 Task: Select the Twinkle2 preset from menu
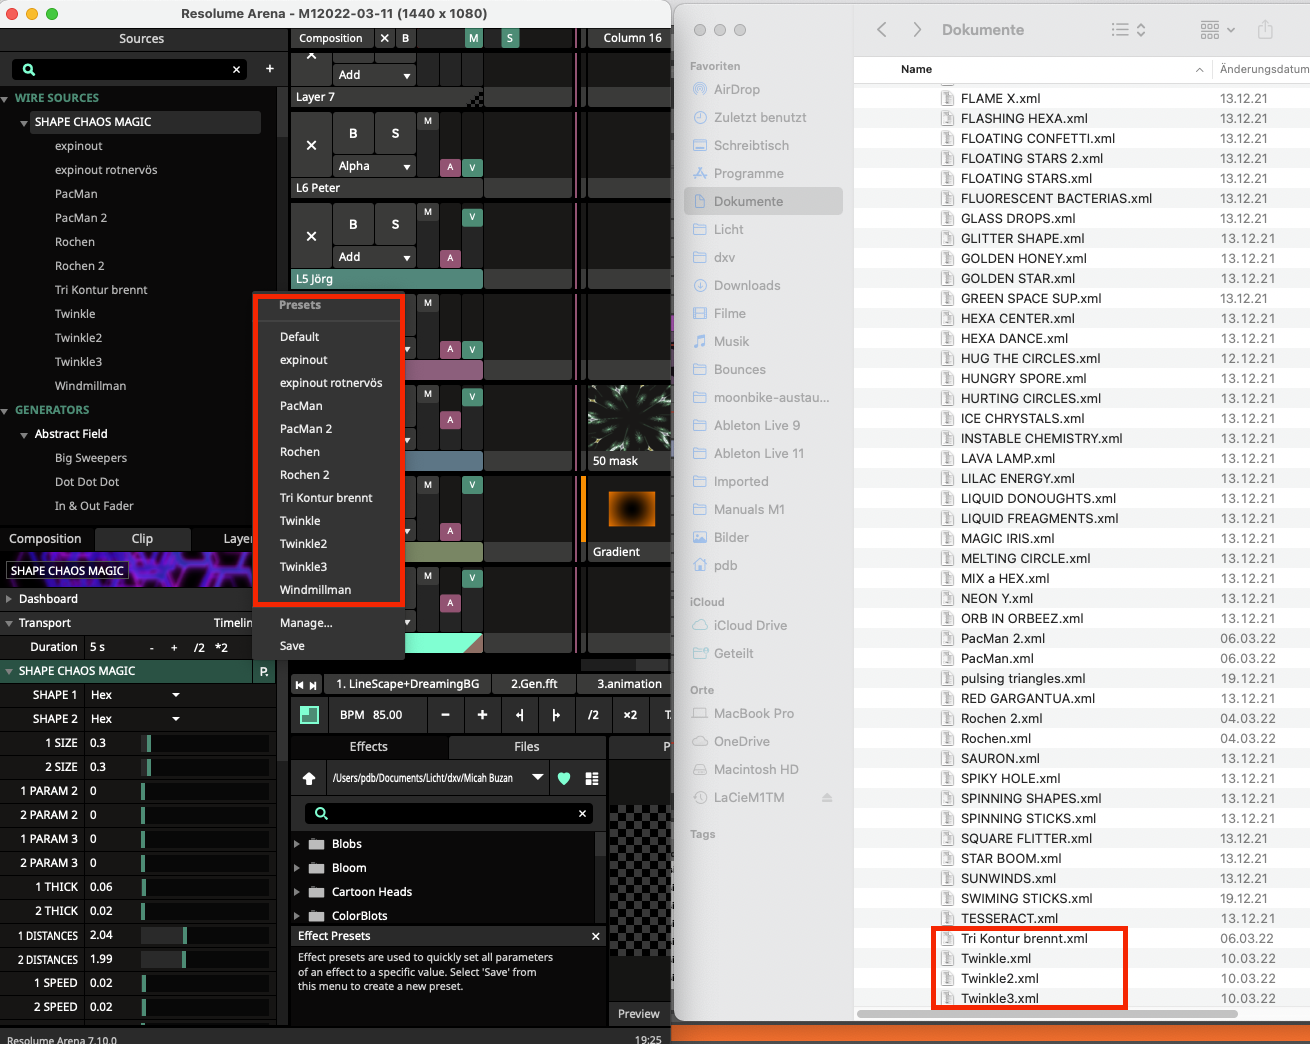click(x=303, y=544)
